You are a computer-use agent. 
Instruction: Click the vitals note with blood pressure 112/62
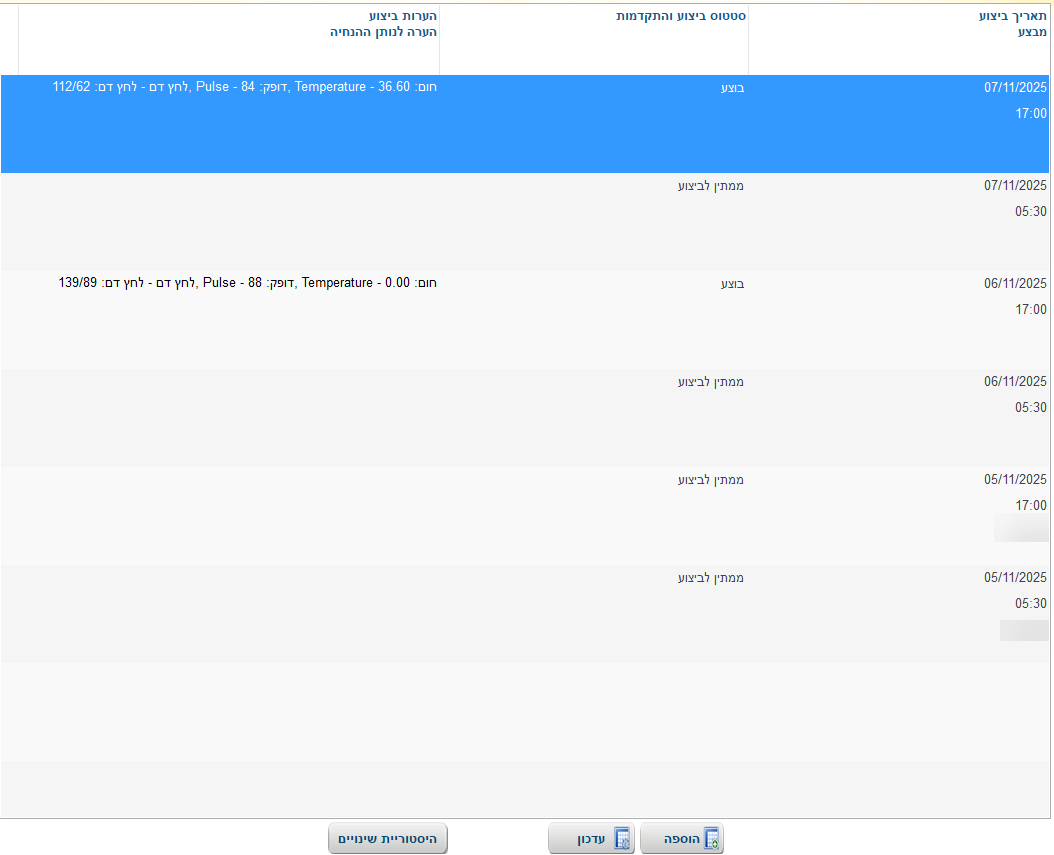(x=245, y=87)
